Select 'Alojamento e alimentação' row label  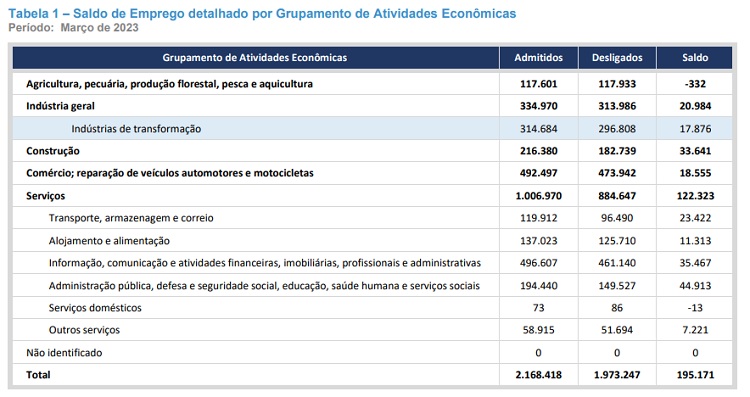[x=109, y=241]
